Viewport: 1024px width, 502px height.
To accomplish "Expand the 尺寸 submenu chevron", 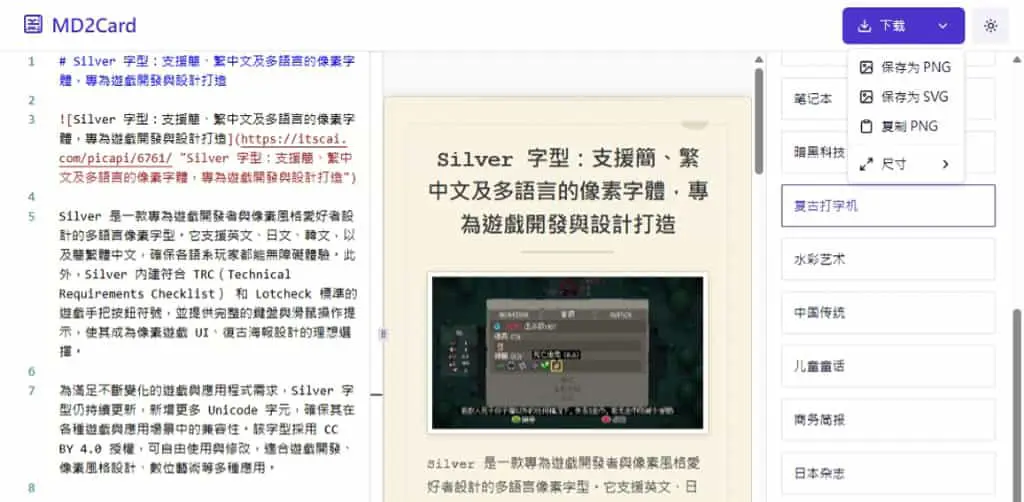I will point(945,164).
